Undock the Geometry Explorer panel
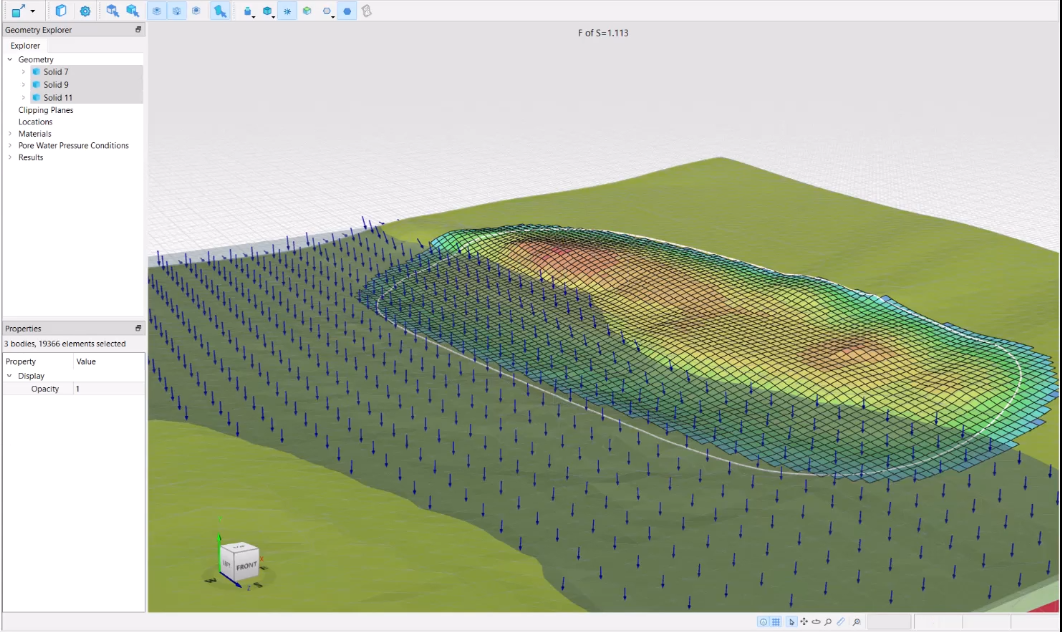 point(139,30)
